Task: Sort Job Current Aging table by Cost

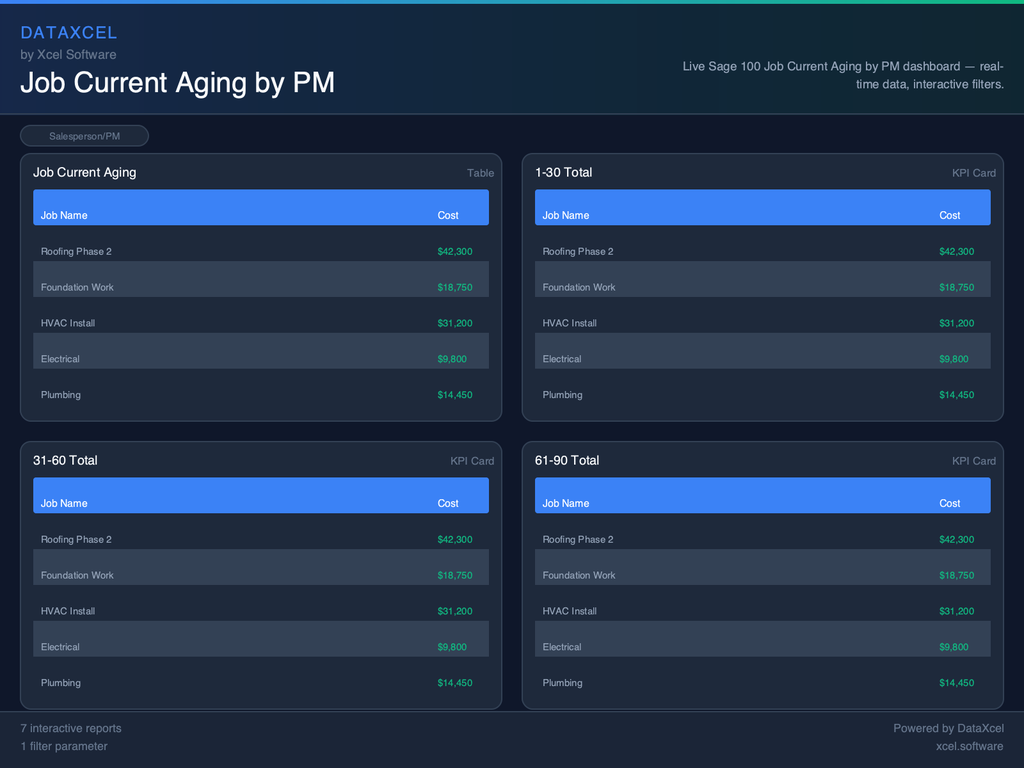Action: click(448, 215)
